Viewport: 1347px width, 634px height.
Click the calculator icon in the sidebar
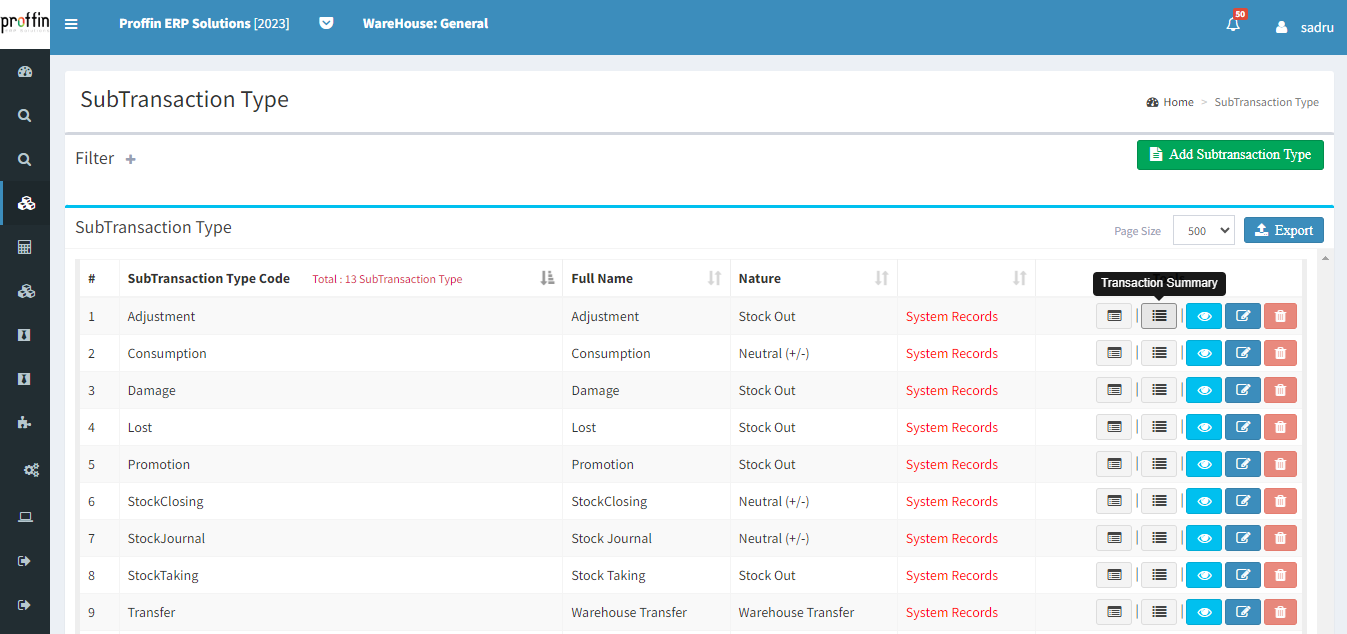[x=25, y=247]
